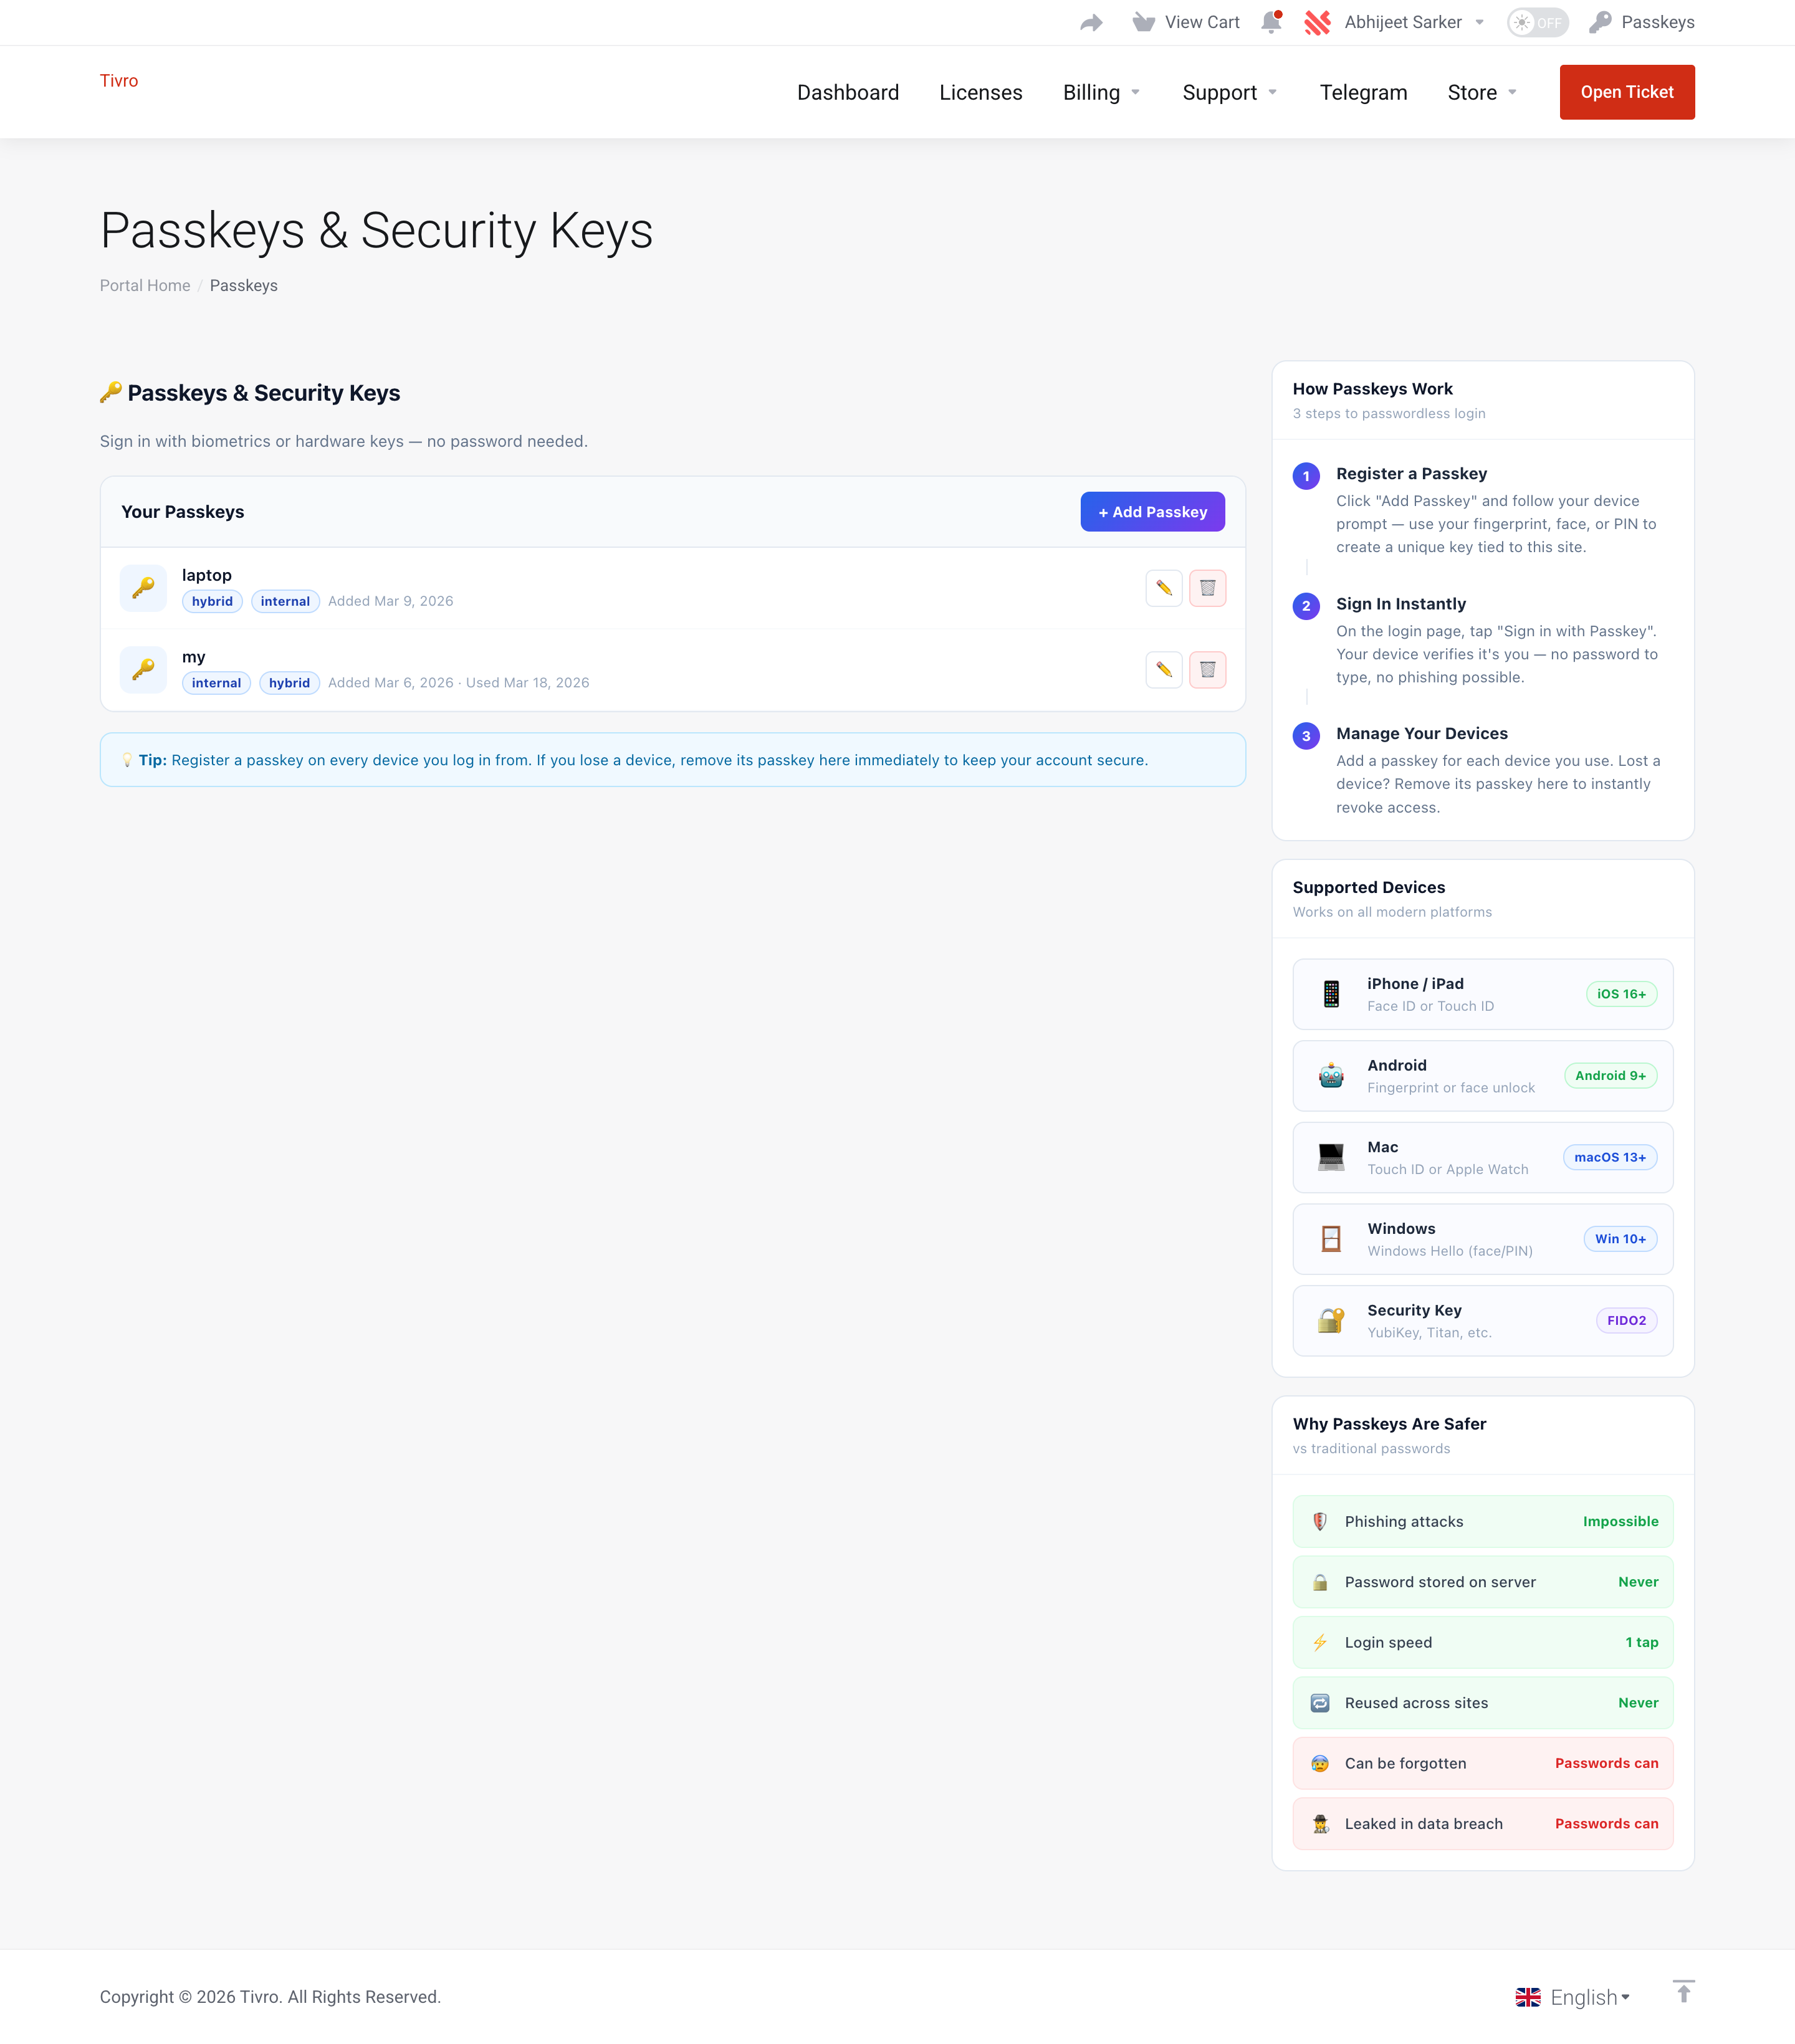
Task: Click the scroll-to-top arrow icon
Action: pos(1683,1992)
